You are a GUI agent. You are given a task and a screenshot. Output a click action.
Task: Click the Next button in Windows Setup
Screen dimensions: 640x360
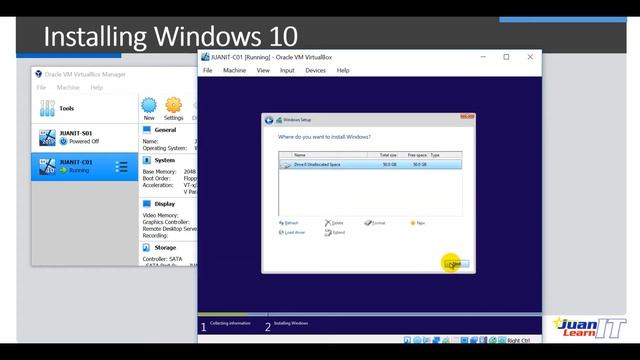coord(457,264)
